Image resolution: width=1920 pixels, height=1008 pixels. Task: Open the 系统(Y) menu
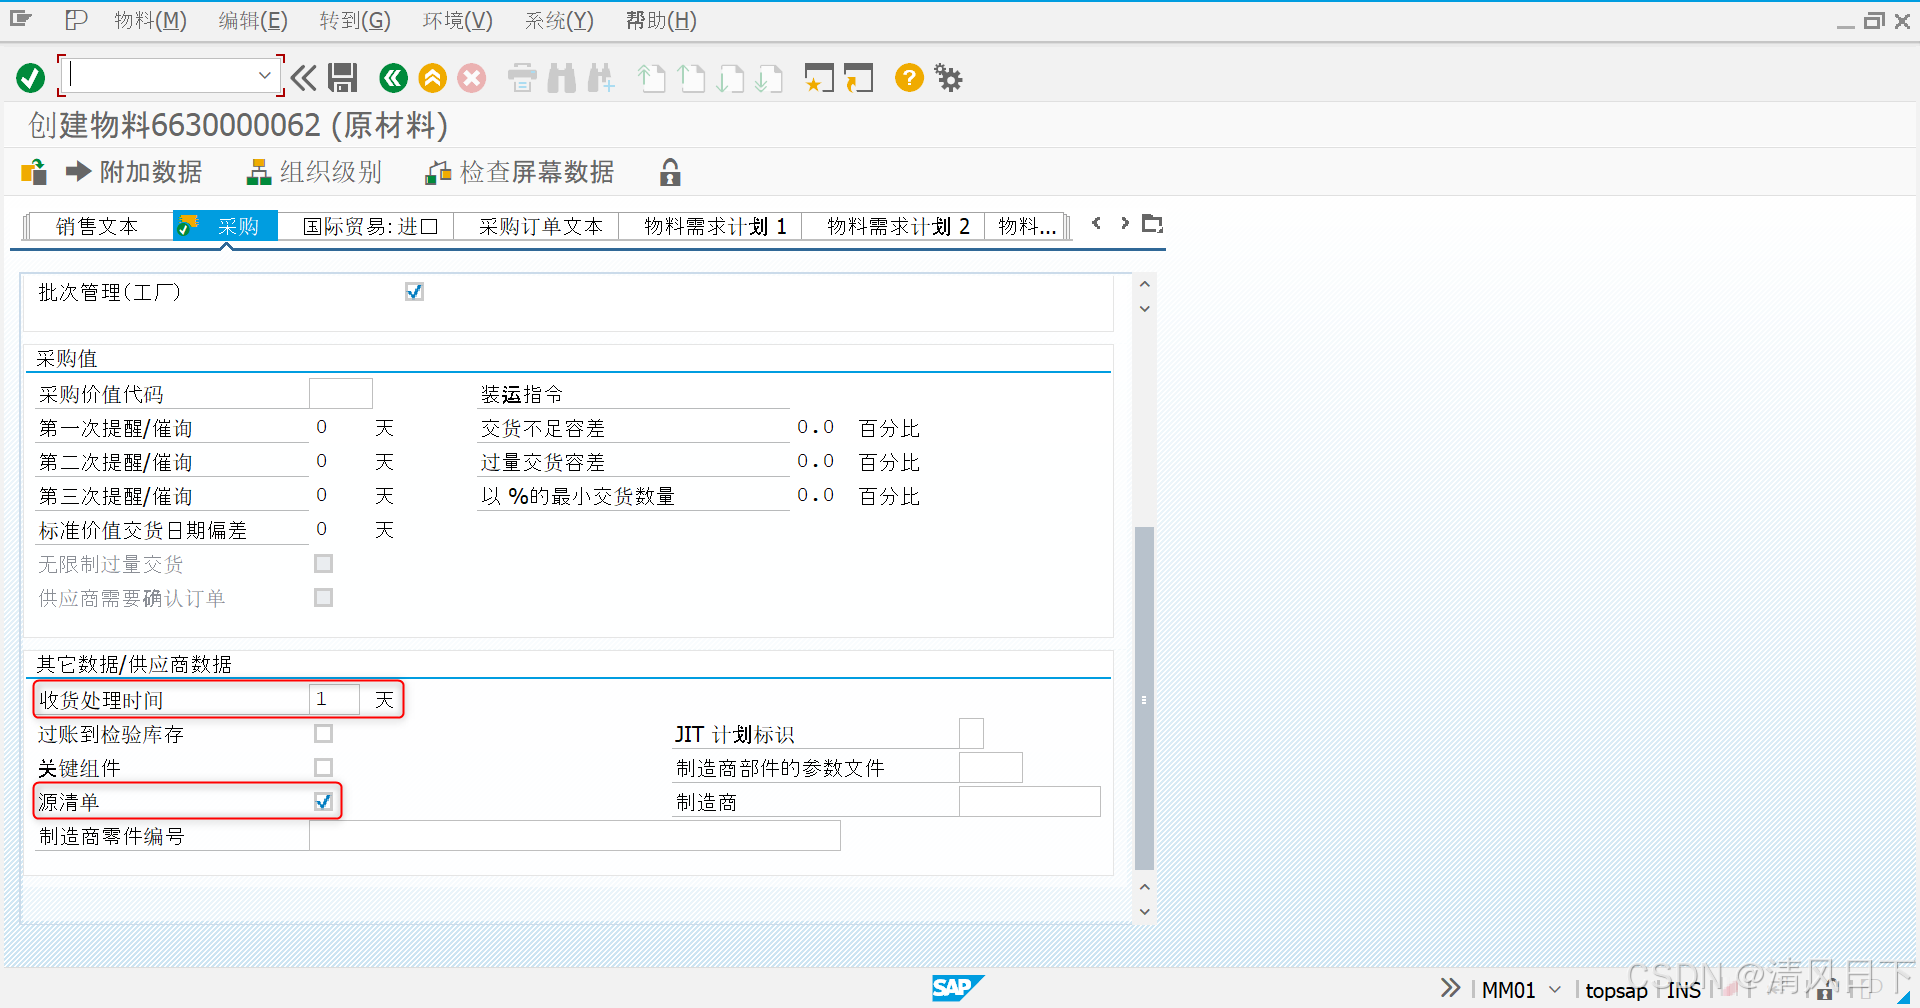pyautogui.click(x=557, y=20)
